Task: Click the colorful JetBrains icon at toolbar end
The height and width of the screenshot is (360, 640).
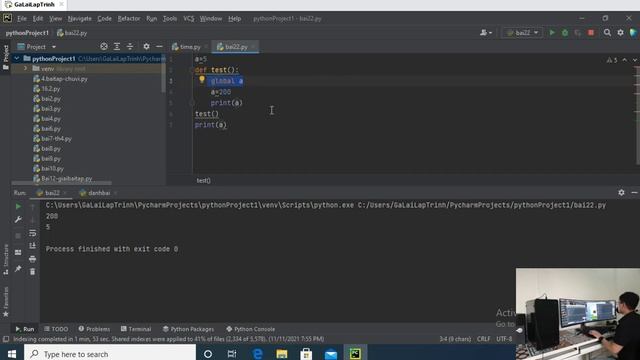Action: (x=633, y=33)
